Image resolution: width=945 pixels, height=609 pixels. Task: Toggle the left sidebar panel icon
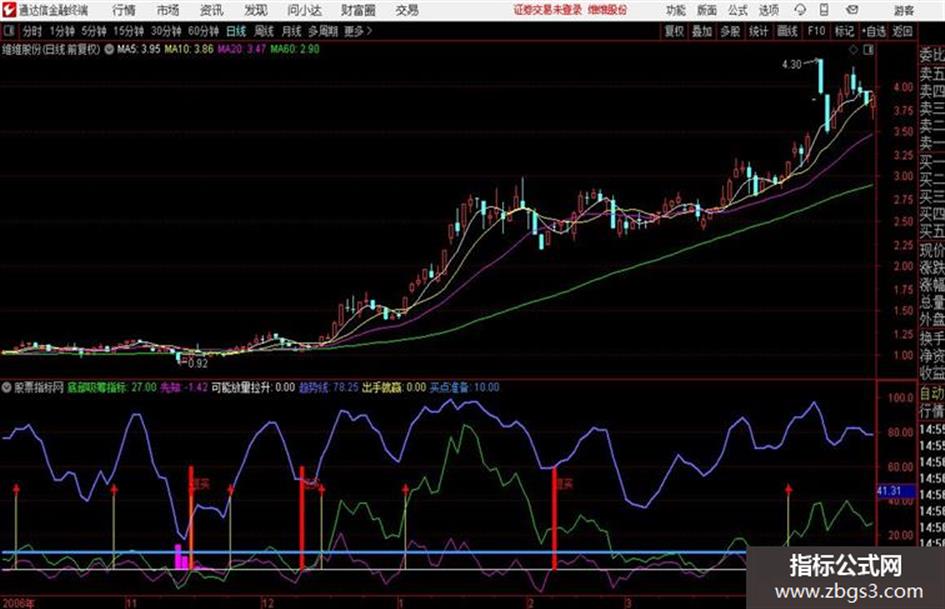pyautogui.click(x=8, y=31)
